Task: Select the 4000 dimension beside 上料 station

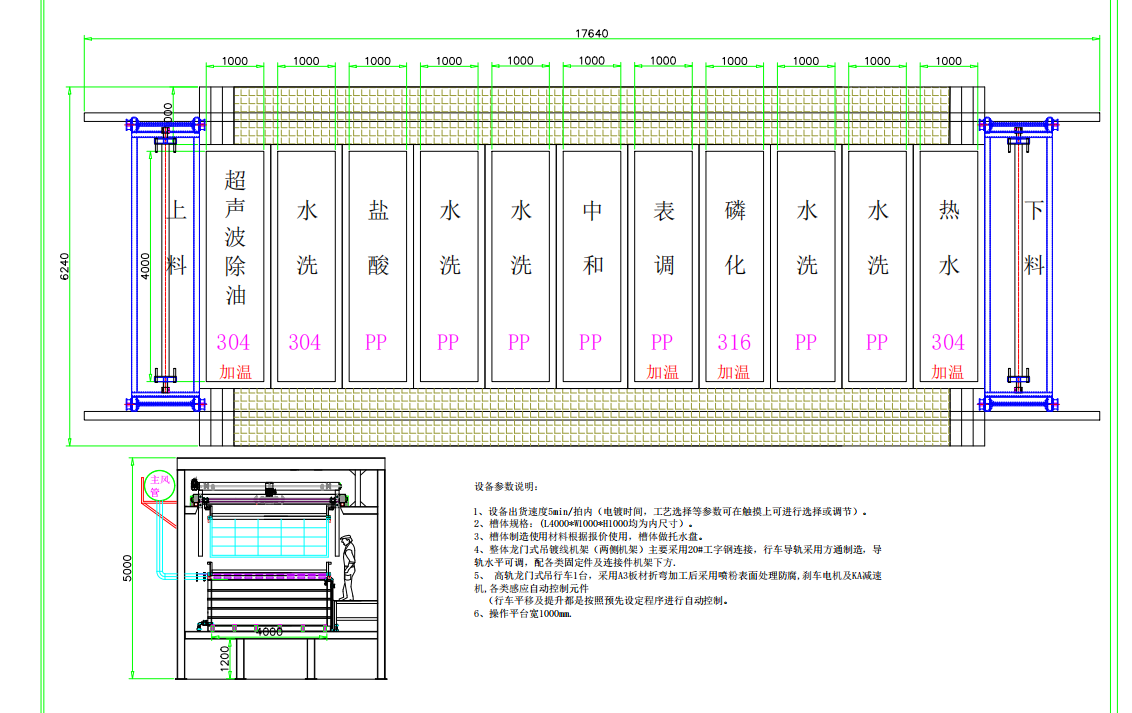Action: click(x=145, y=266)
